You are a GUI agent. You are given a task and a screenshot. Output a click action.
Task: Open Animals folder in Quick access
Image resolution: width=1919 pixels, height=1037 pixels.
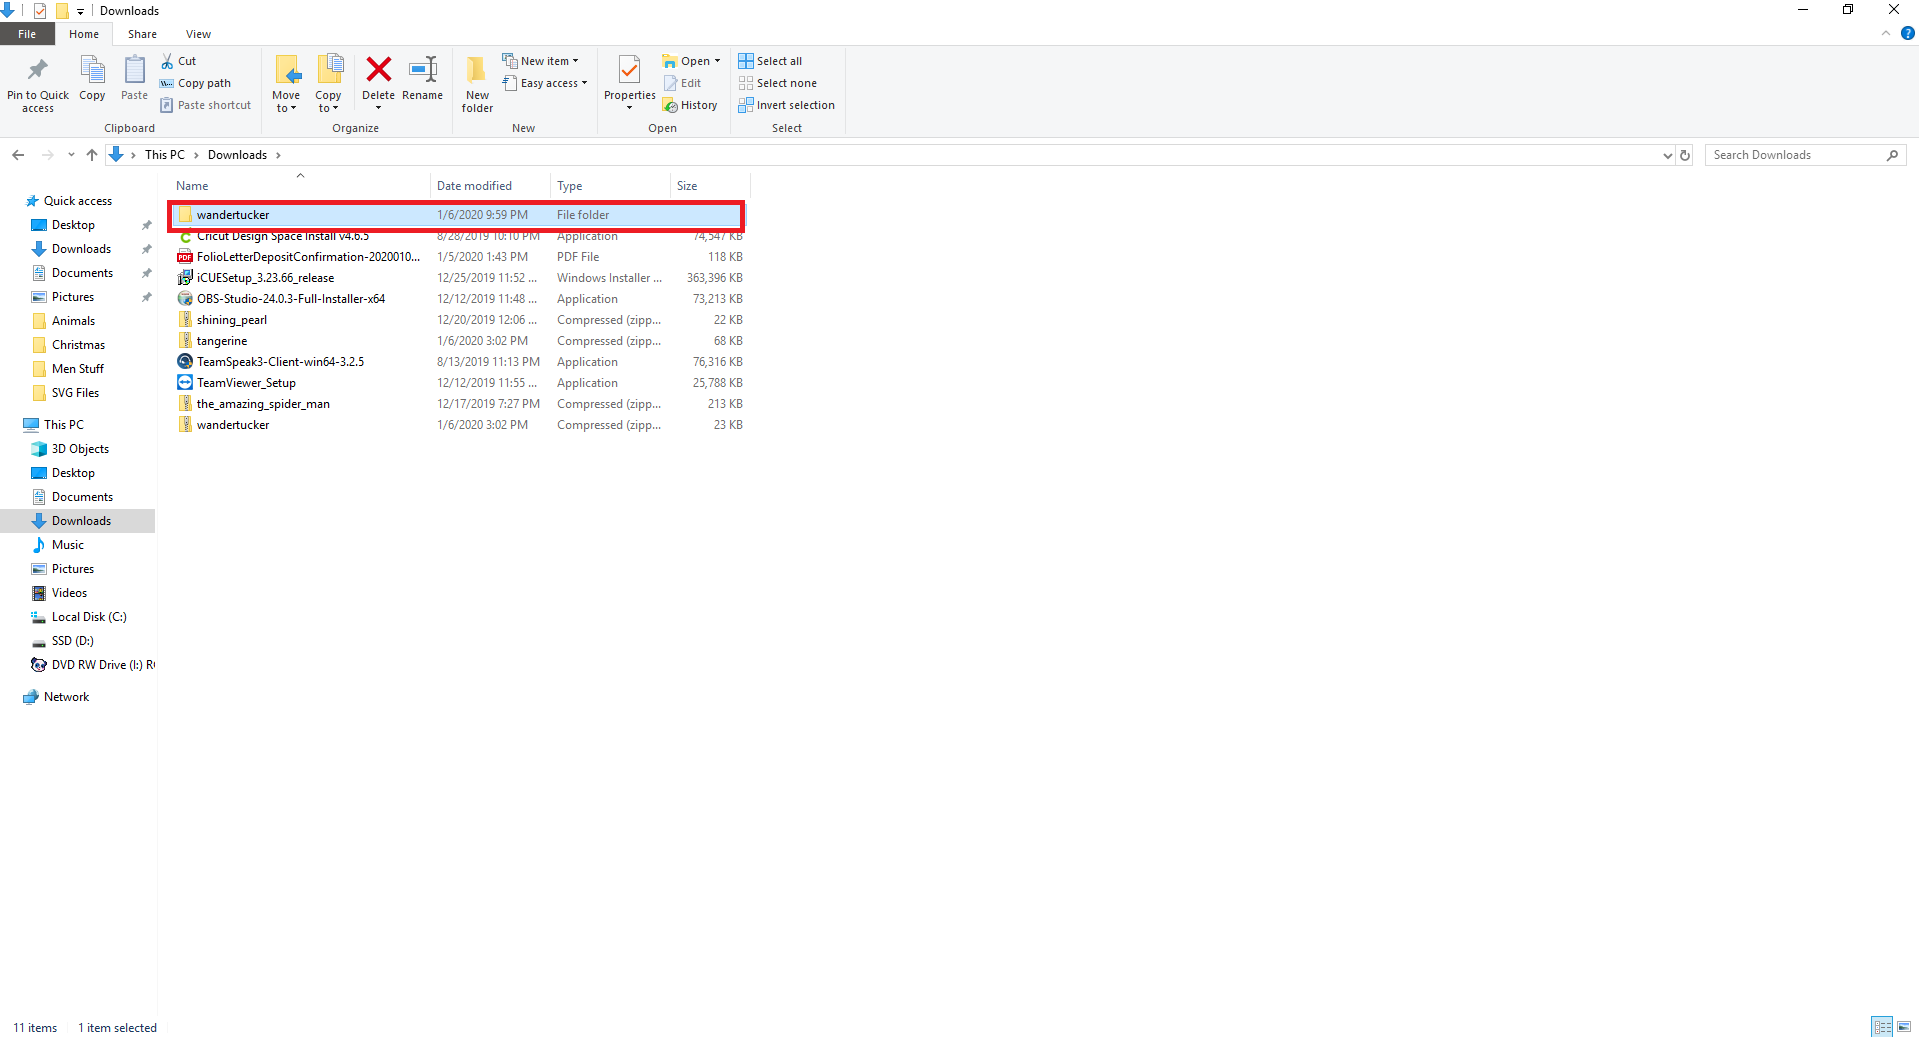pos(73,321)
